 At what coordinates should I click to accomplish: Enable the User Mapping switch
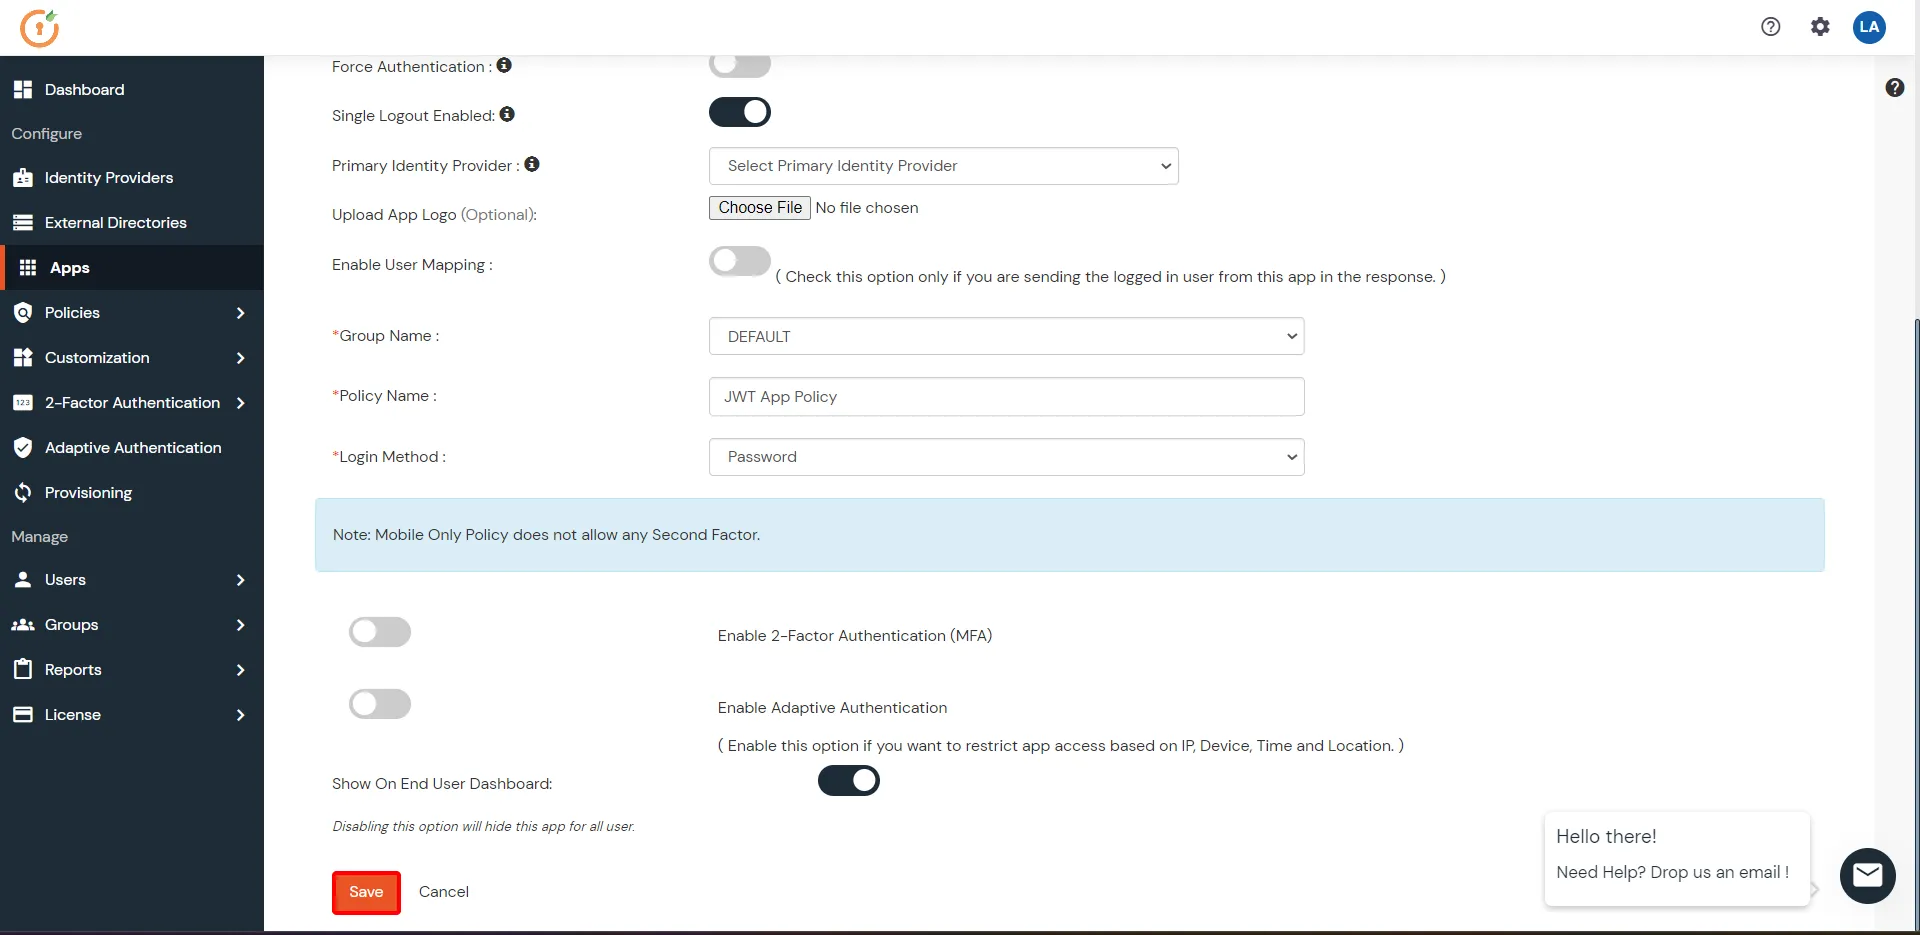(740, 262)
